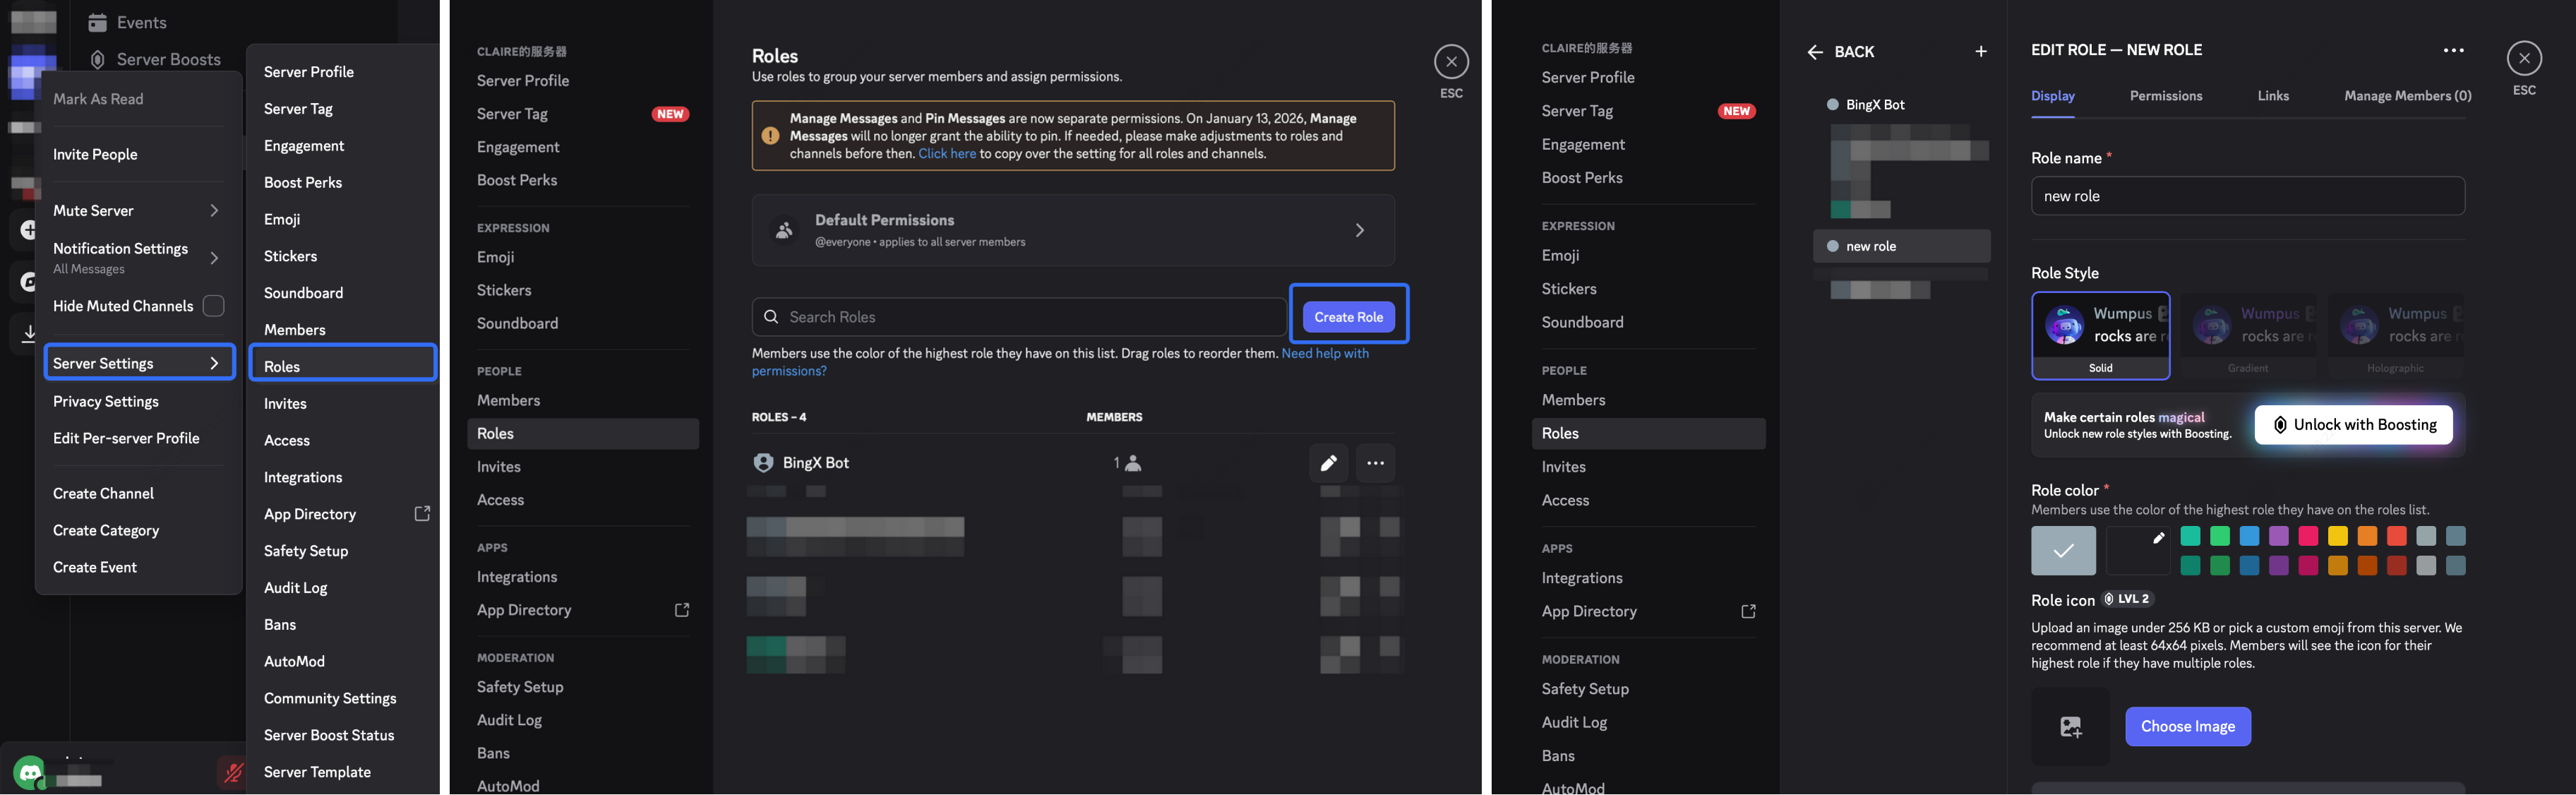Toggle the Hide Muted Channels checkbox

(x=213, y=306)
